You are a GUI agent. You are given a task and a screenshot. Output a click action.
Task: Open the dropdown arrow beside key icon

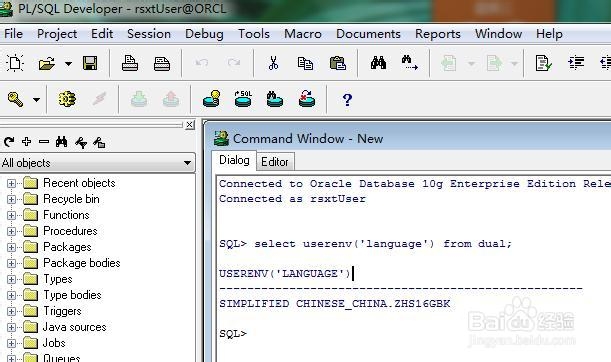[36, 100]
